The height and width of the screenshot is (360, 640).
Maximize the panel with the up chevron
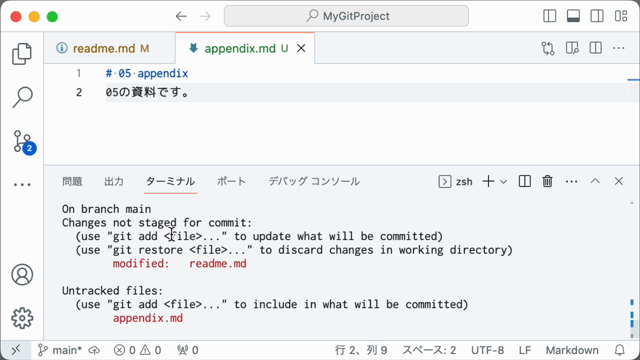tap(595, 181)
